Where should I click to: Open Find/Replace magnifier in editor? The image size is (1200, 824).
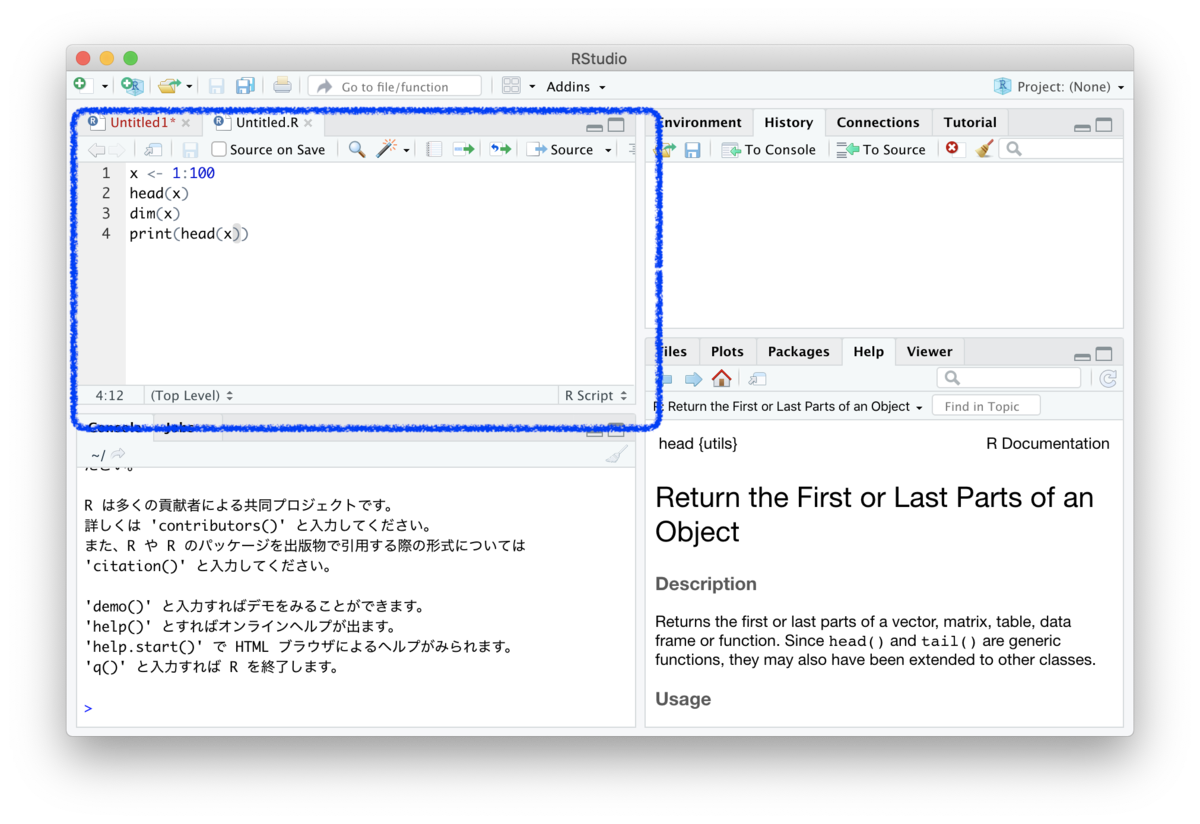pos(357,150)
